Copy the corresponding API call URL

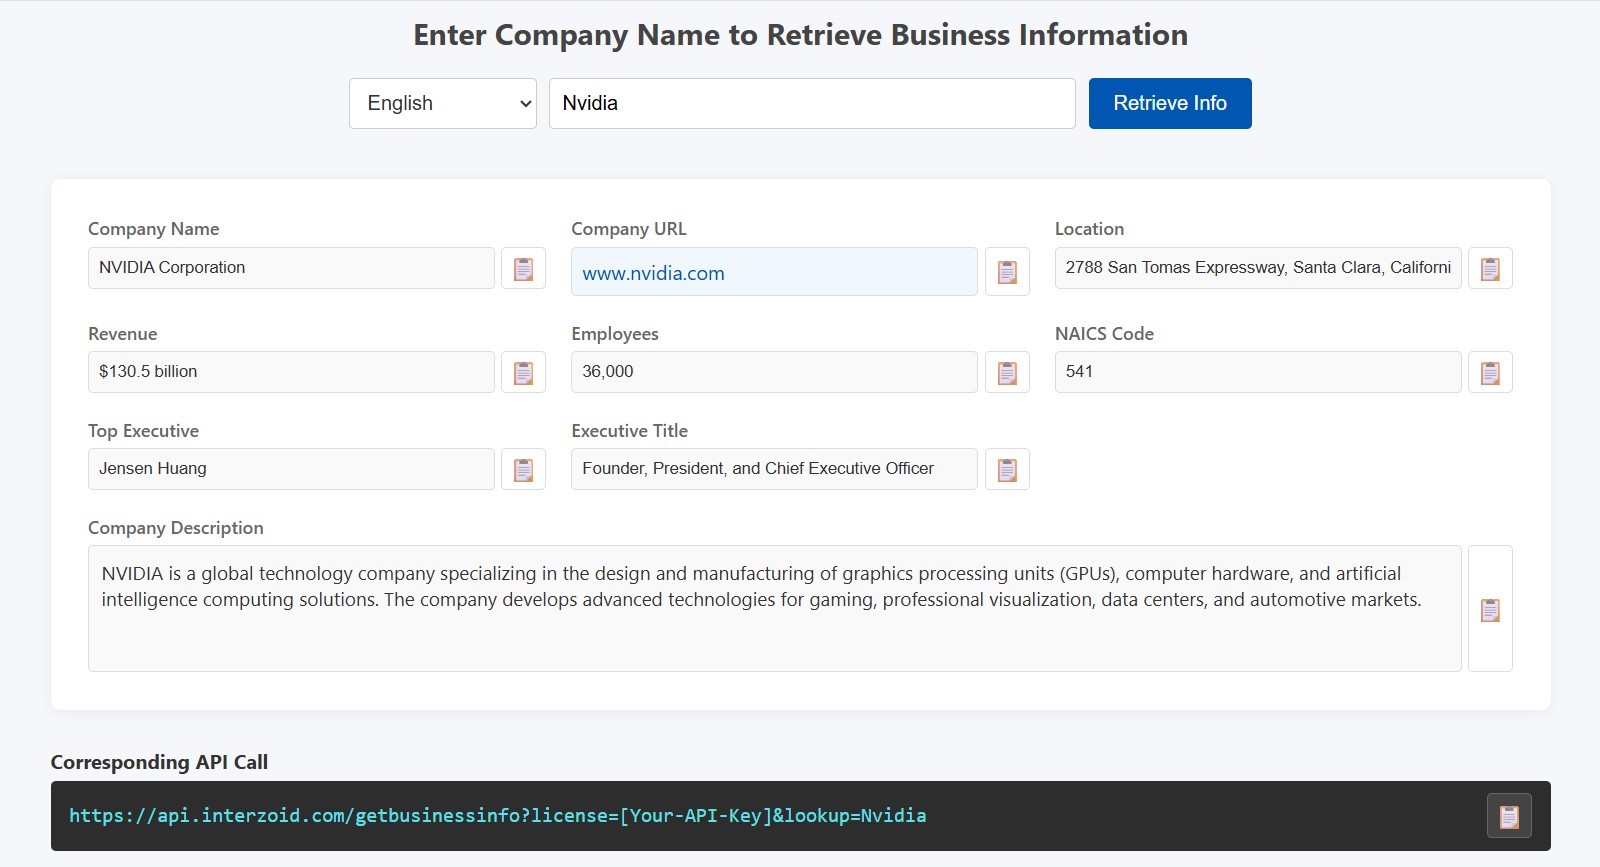[1509, 816]
